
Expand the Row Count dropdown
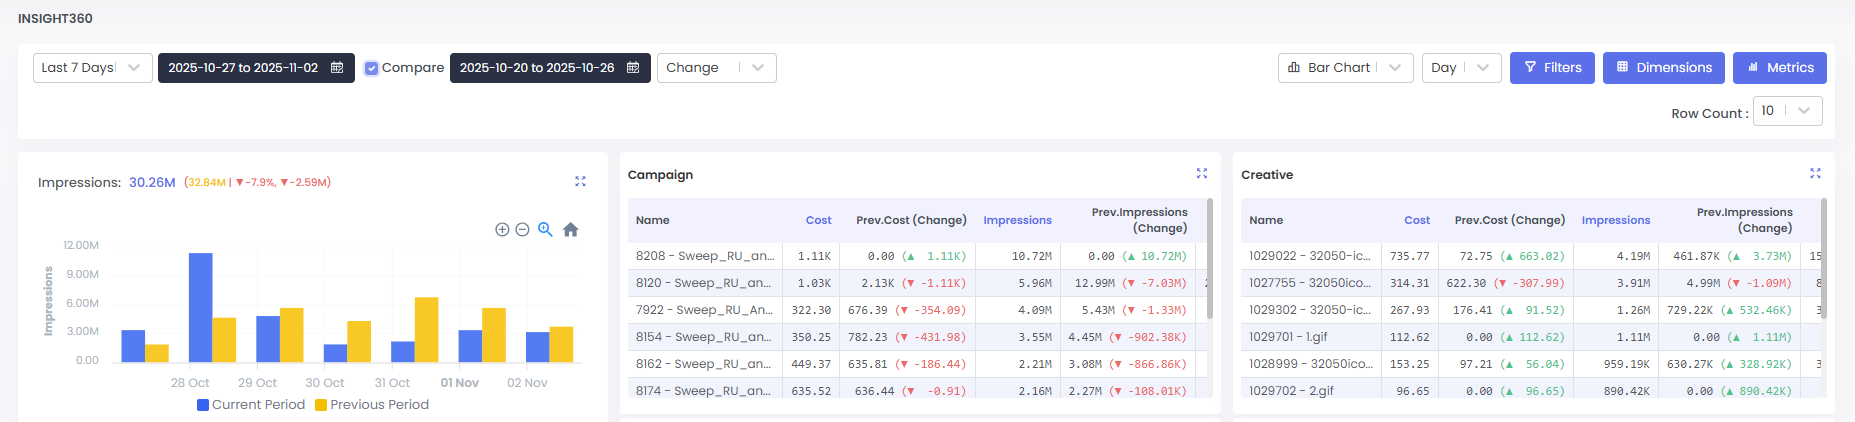coord(1787,111)
